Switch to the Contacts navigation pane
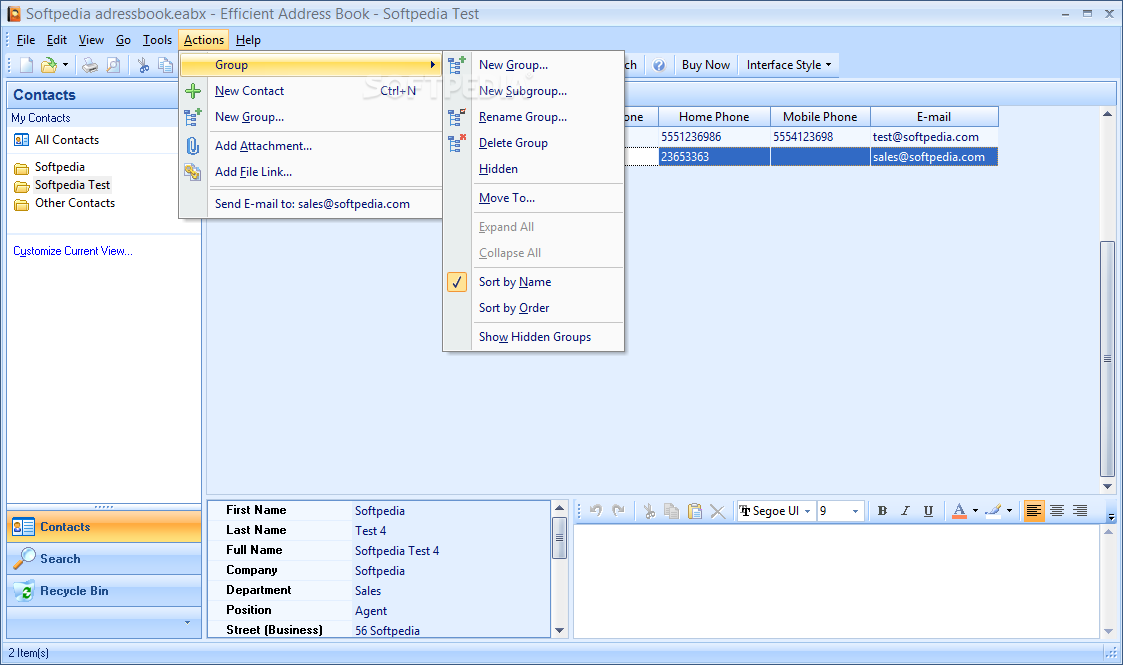1123x665 pixels. (x=104, y=527)
